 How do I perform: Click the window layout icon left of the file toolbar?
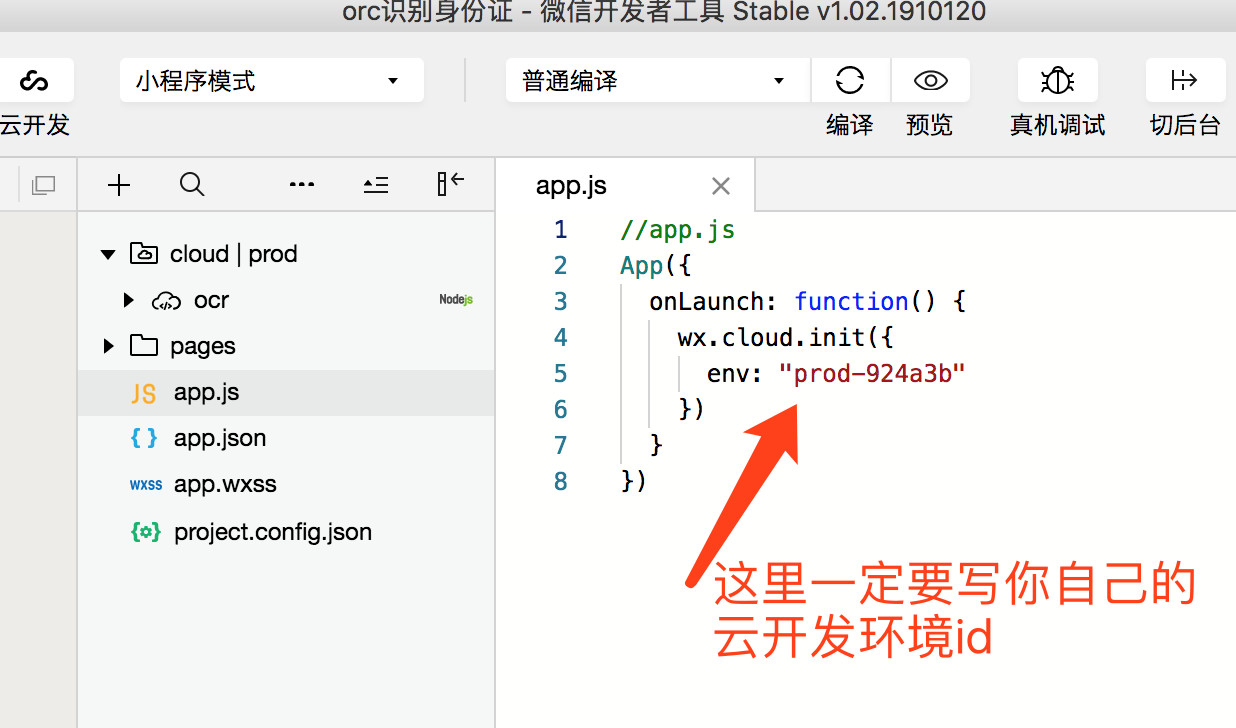click(x=43, y=185)
